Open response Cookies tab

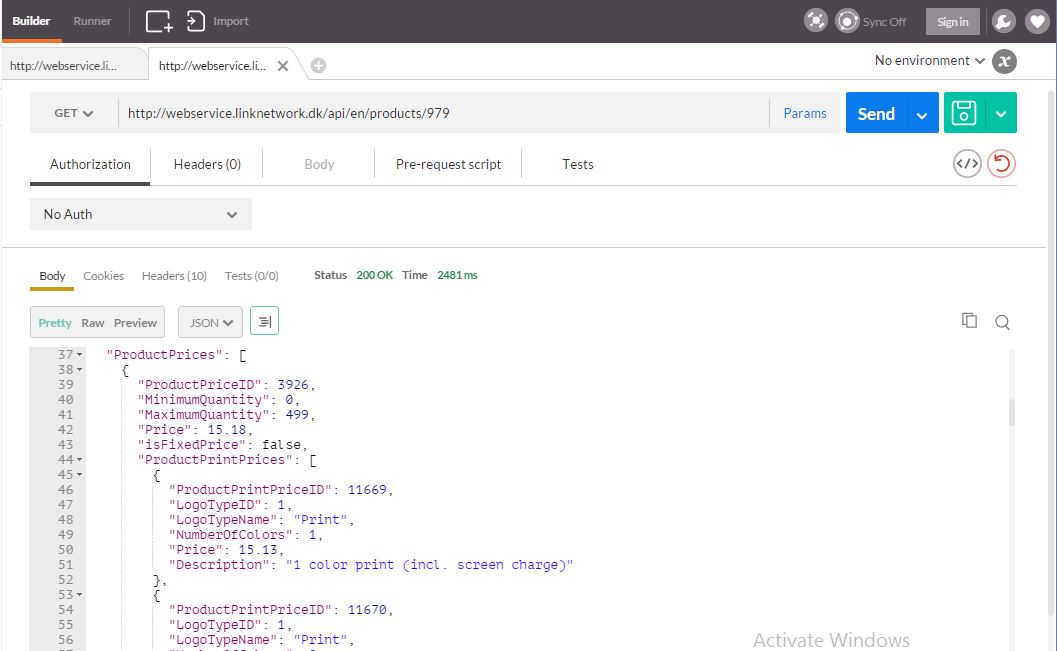pos(103,276)
